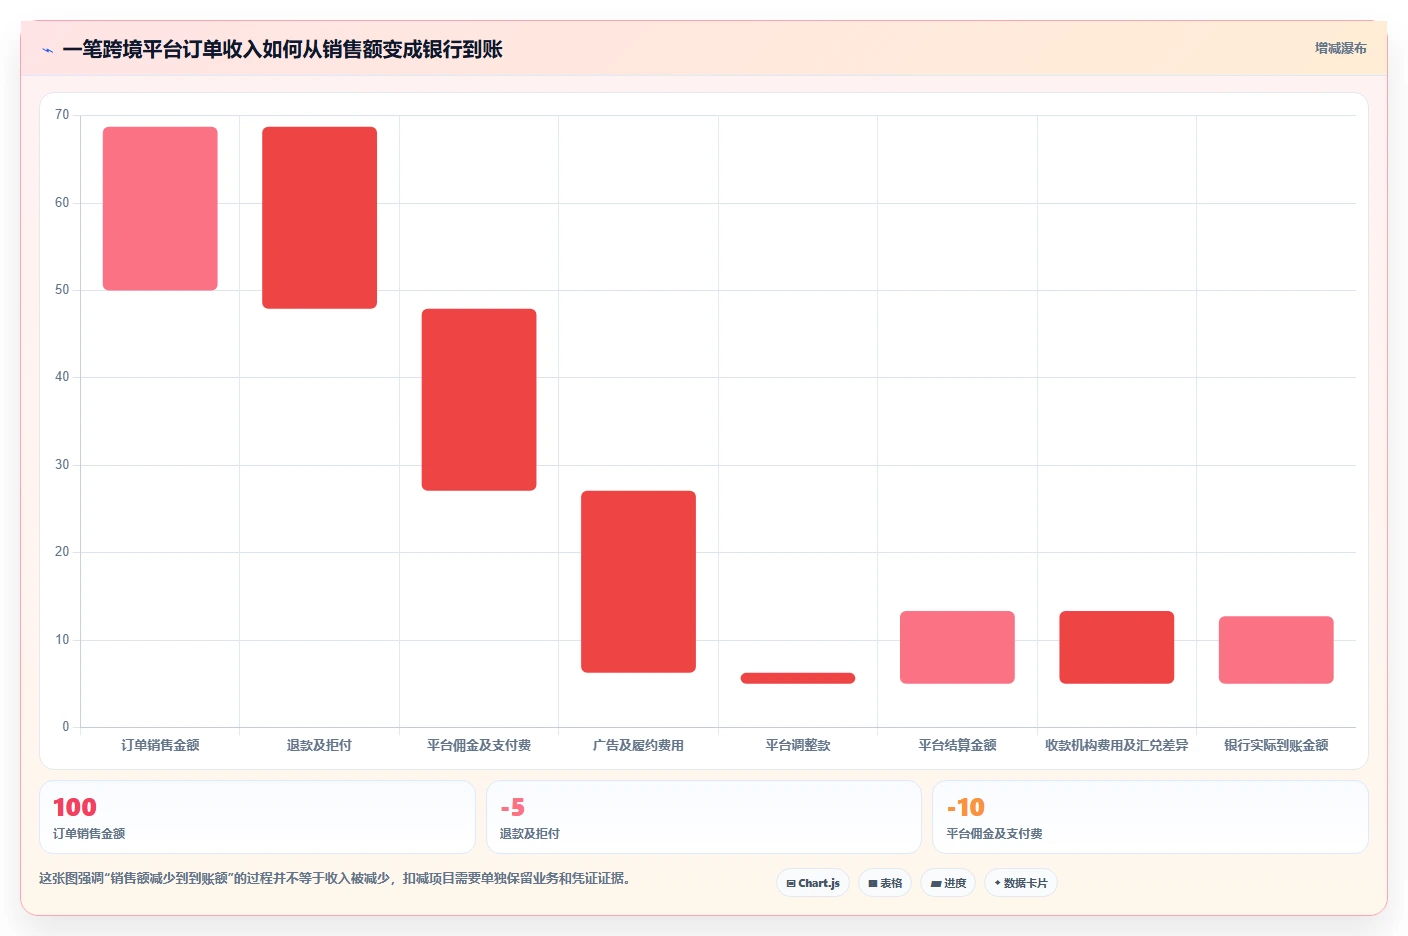Viewport: 1408px width, 936px height.
Task: Click the 数据卡片 tag chip
Action: pos(1021,883)
